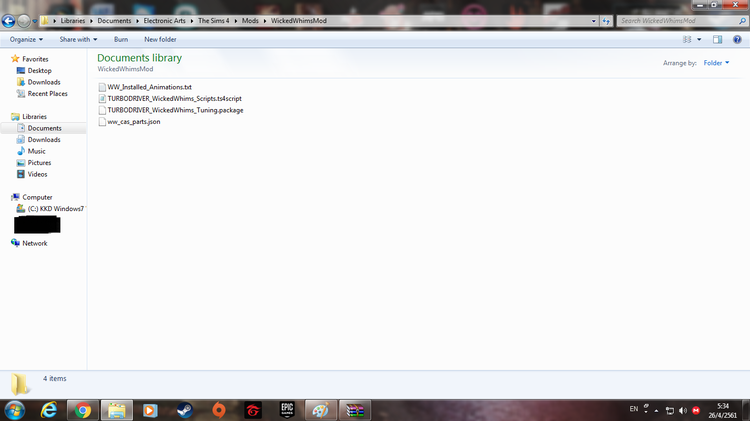Viewport: 750px width, 421px height.
Task: Click the Windows Explorer taskbar icon
Action: tap(117, 410)
